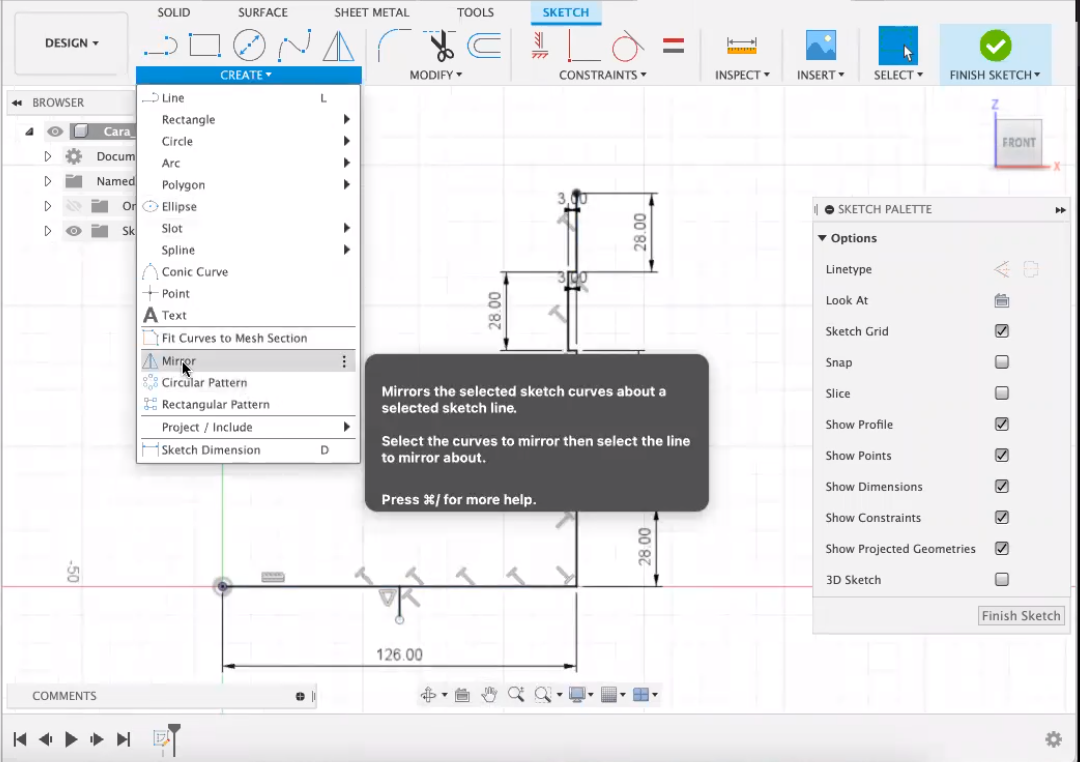Click the Measure ruler icon
Viewport: 1080px width, 762px height.
point(742,46)
